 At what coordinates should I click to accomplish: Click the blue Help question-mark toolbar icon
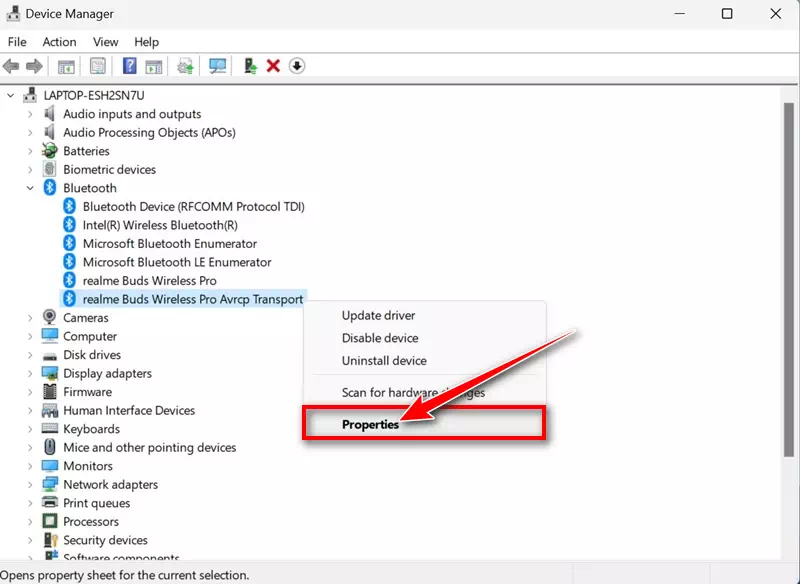tap(130, 66)
